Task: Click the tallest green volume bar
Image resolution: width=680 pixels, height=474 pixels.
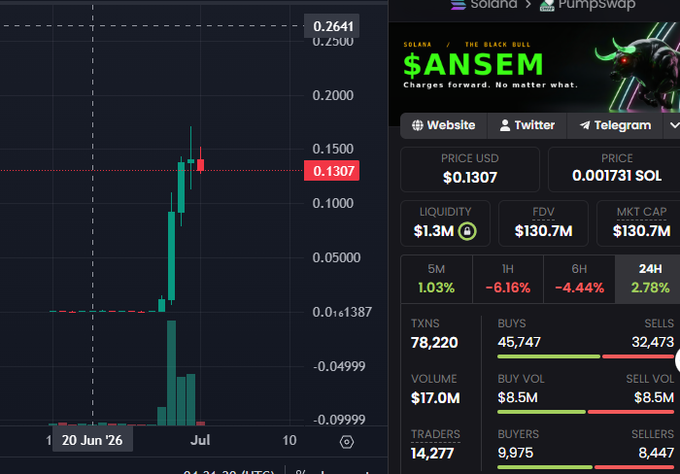Action: pyautogui.click(x=171, y=373)
